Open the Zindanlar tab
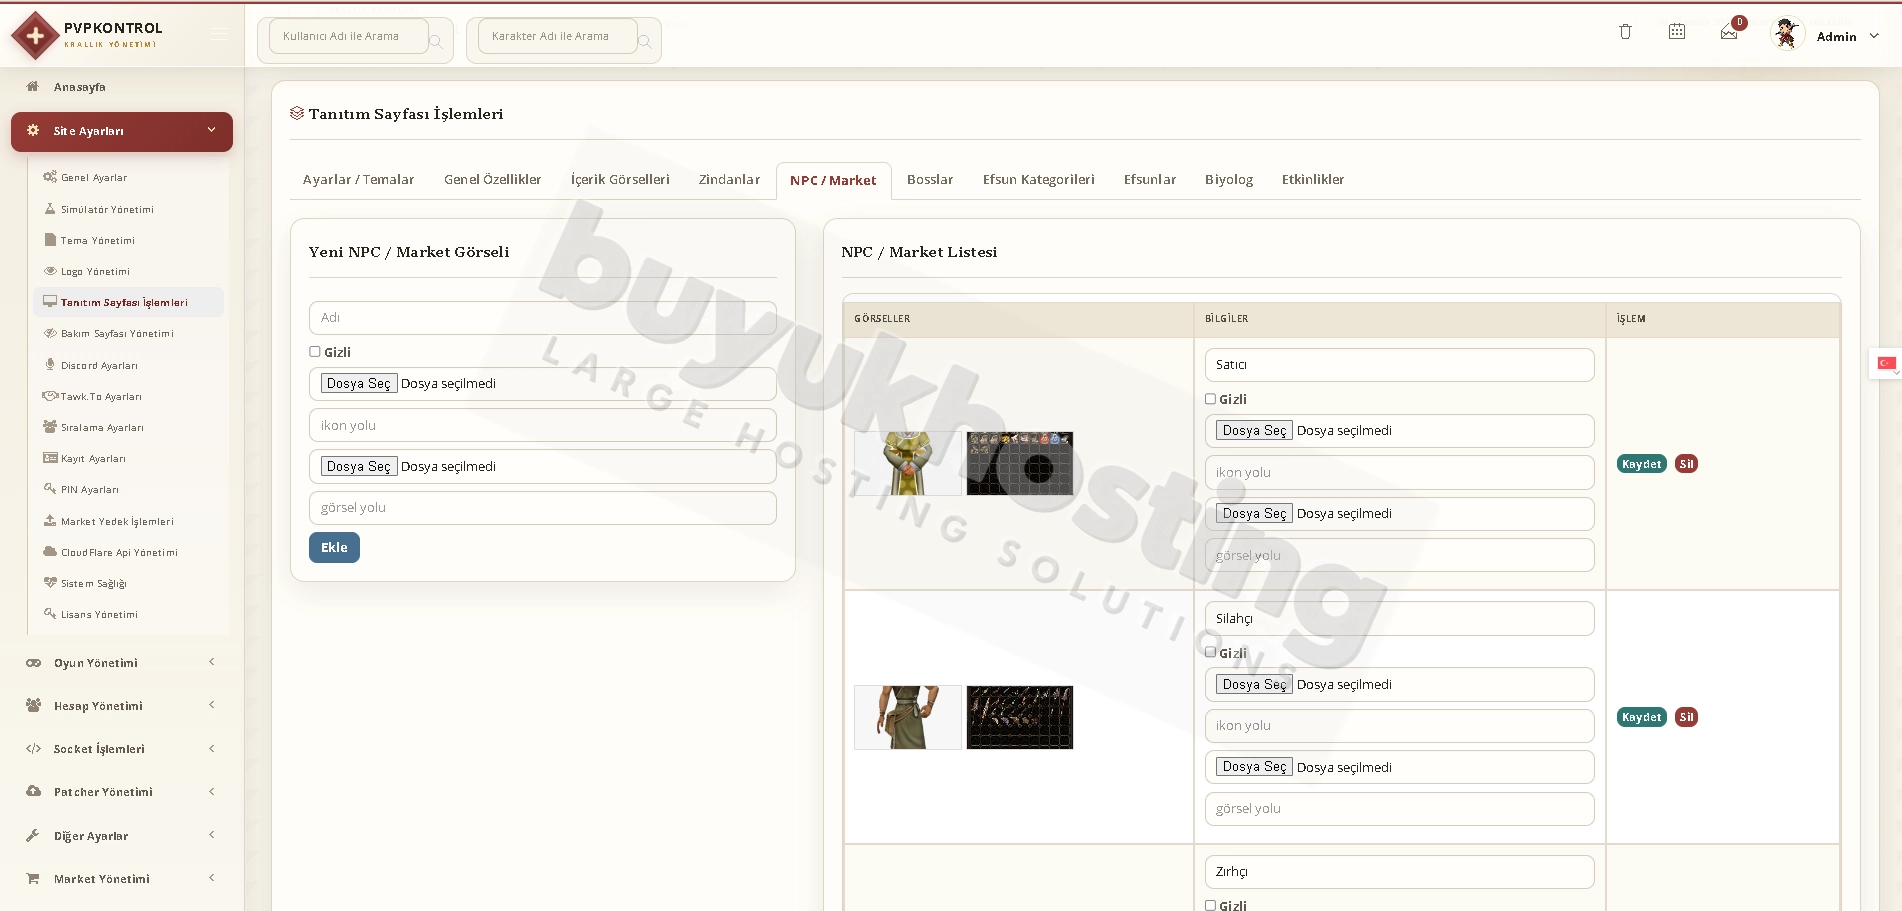This screenshot has height=911, width=1902. [x=729, y=180]
